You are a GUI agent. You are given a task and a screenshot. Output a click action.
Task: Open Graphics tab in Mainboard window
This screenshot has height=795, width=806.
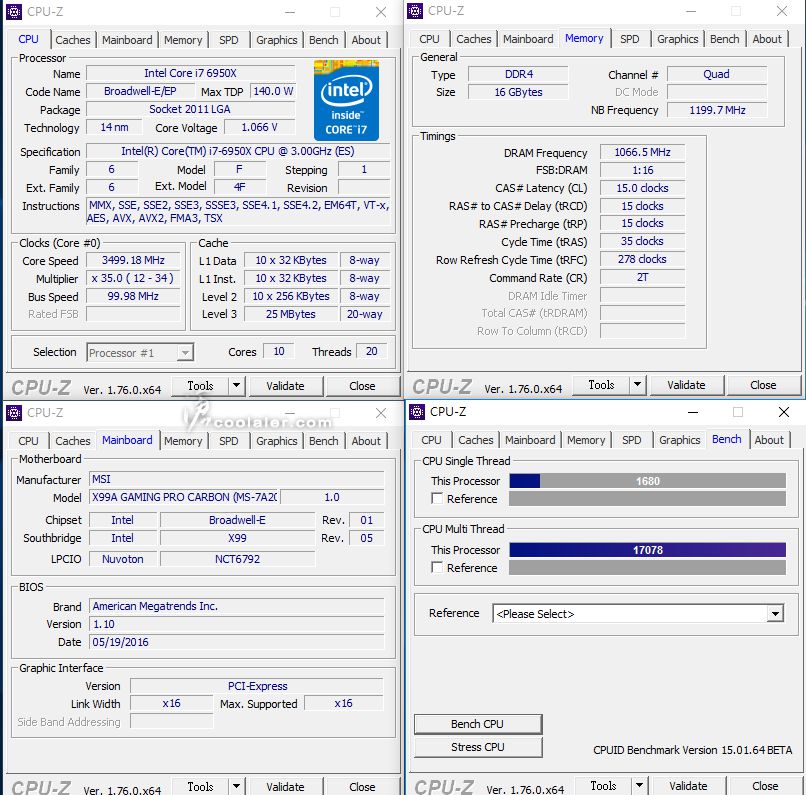pos(277,441)
